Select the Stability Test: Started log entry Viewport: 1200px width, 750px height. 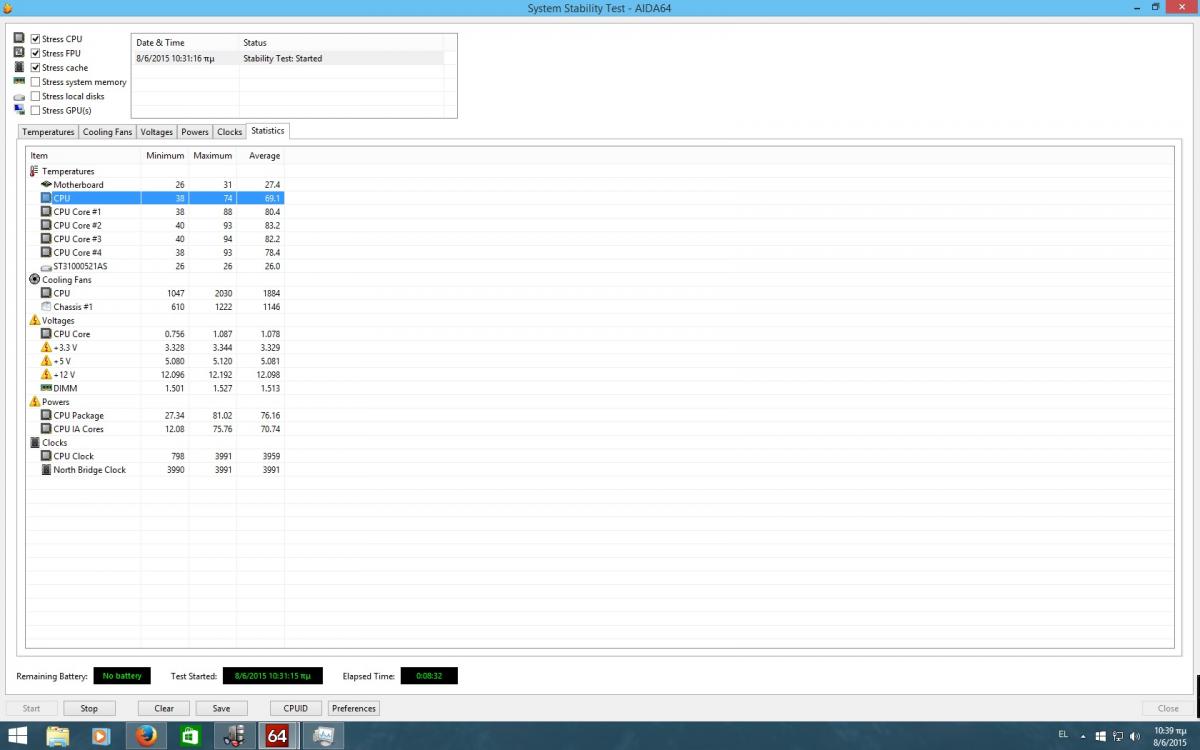(x=288, y=59)
